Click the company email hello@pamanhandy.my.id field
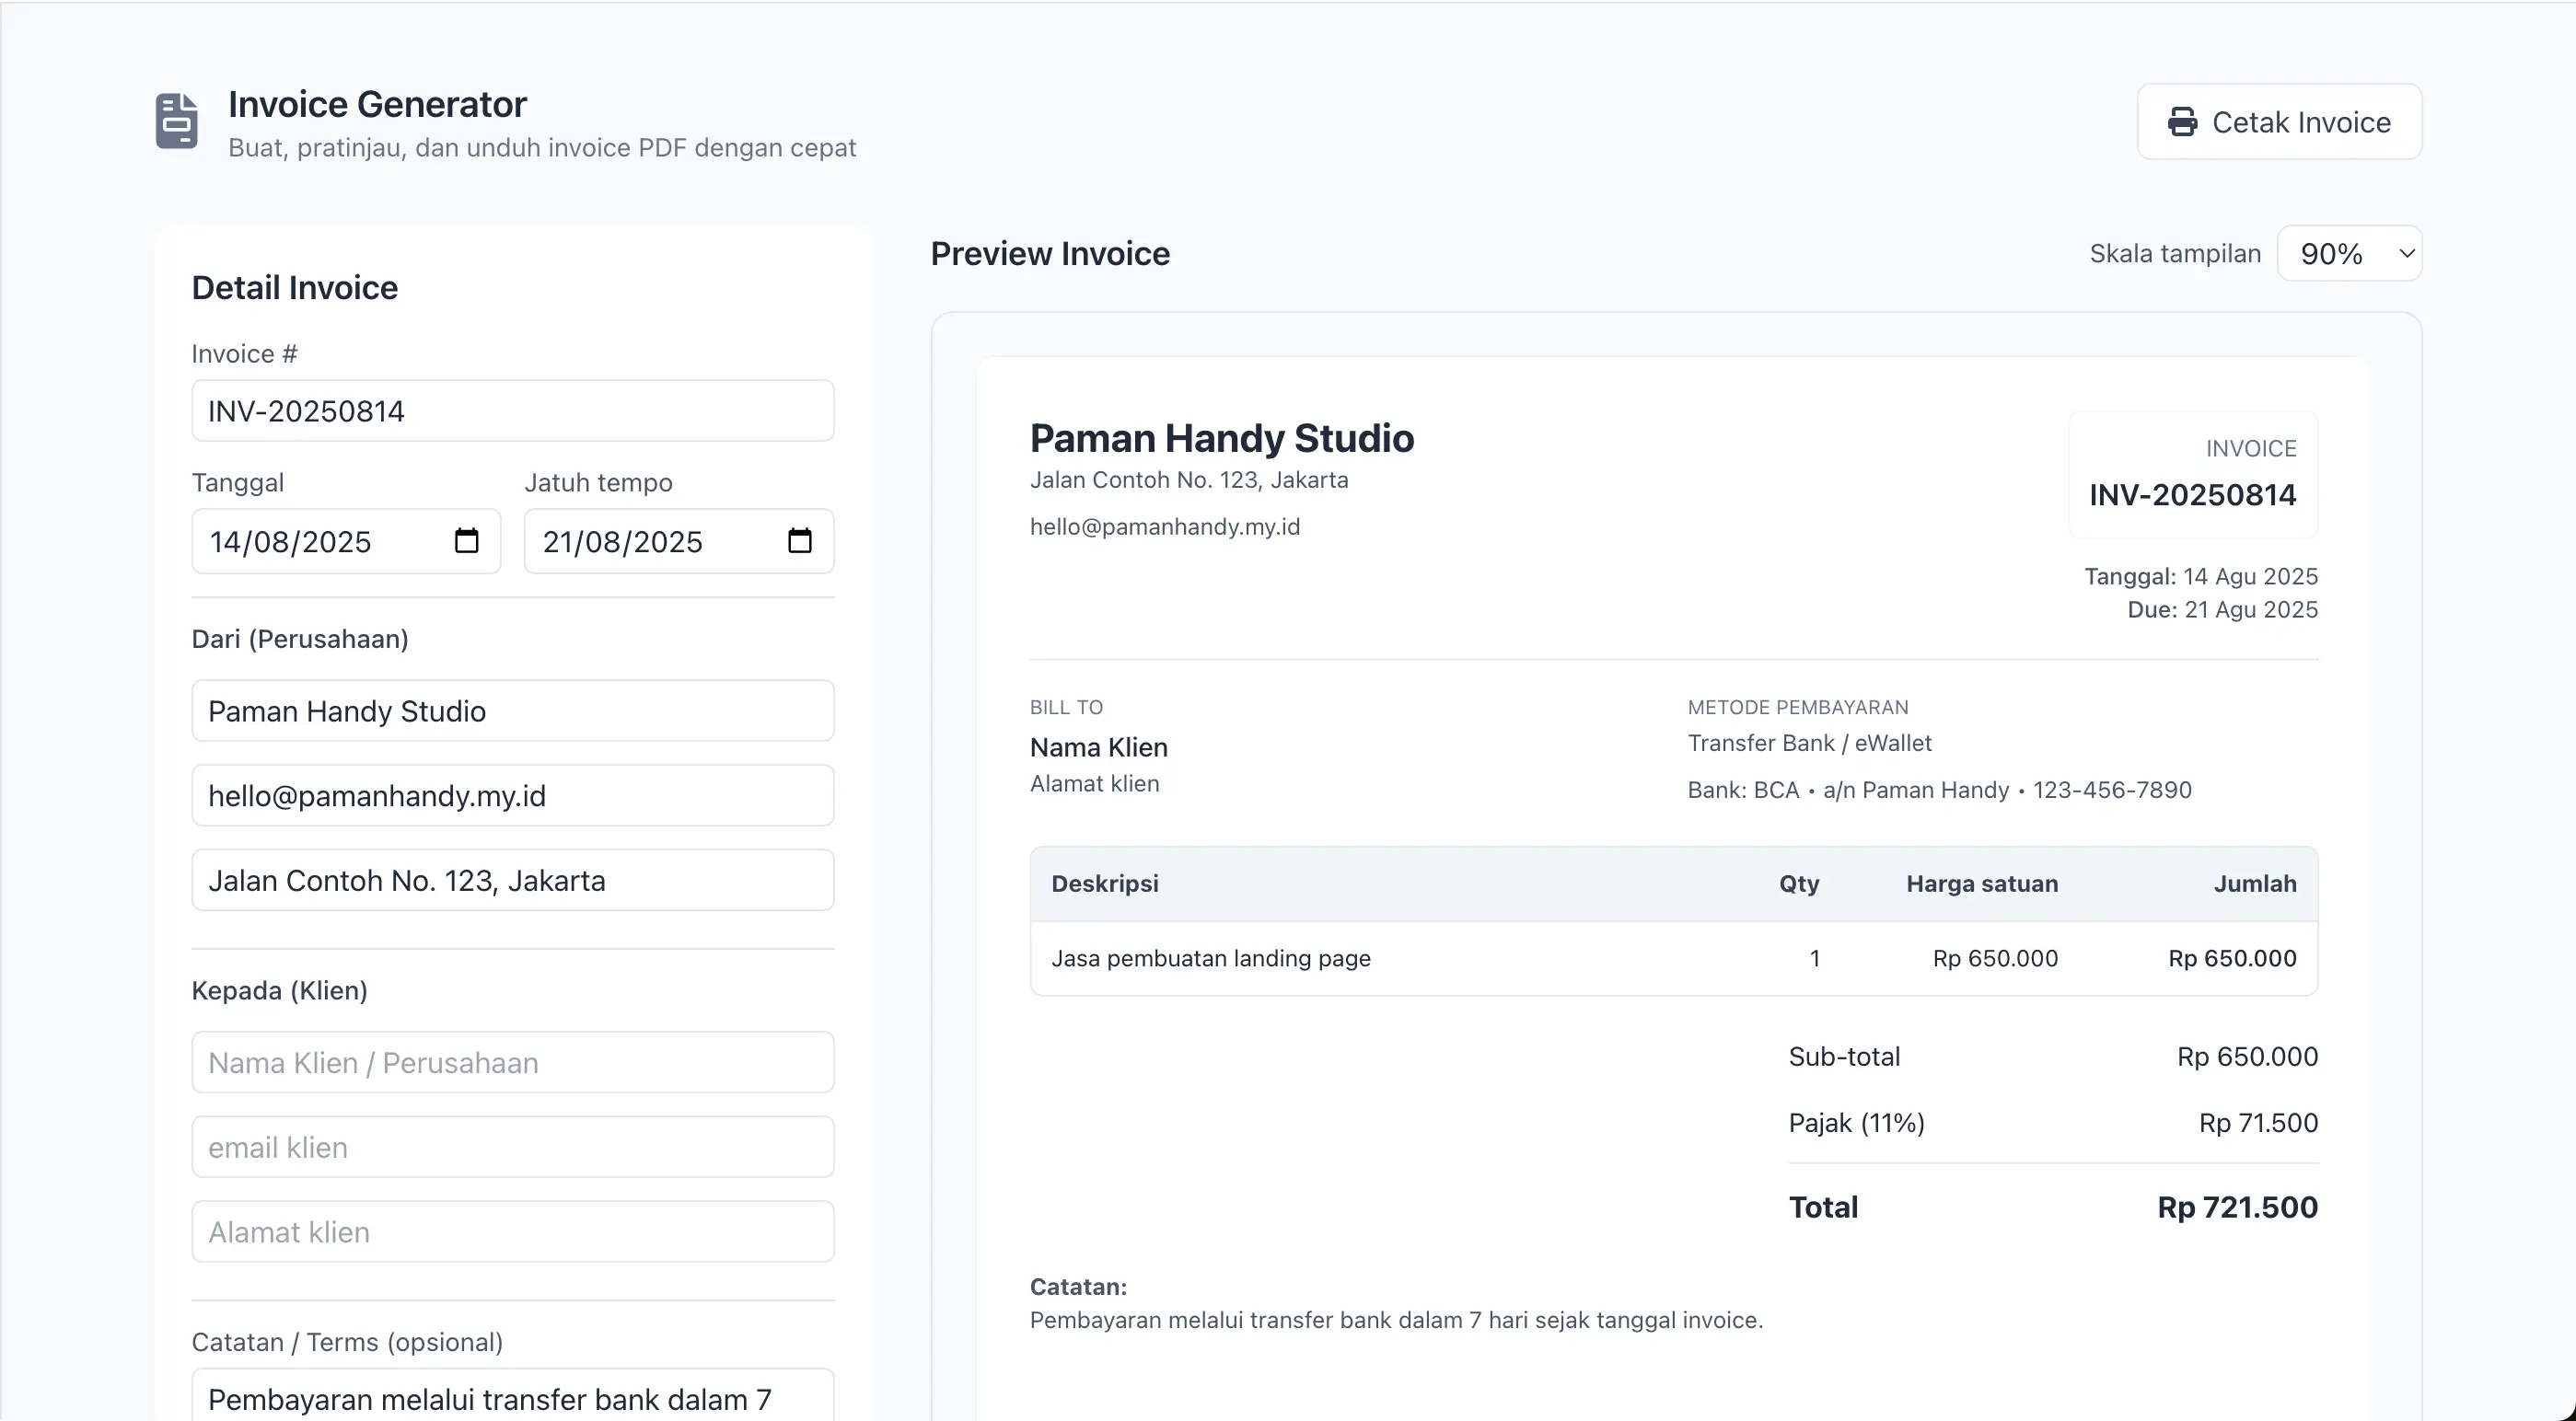Screen dimensions: 2576x1421 tap(512, 796)
